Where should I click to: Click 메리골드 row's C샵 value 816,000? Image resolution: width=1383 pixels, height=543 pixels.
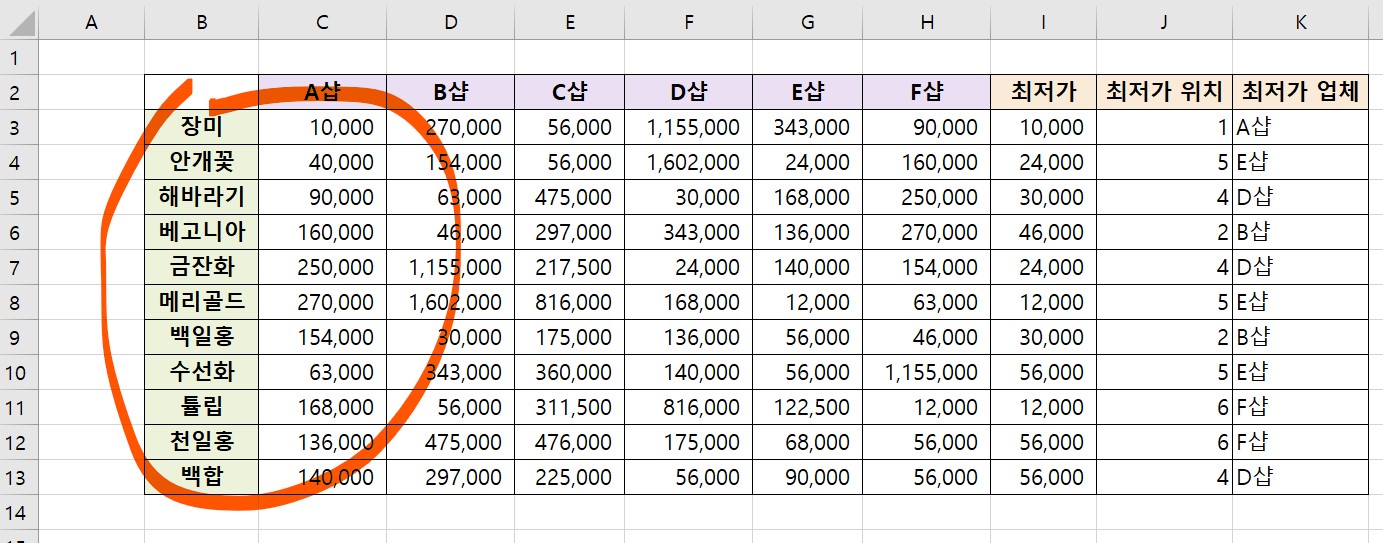[569, 302]
